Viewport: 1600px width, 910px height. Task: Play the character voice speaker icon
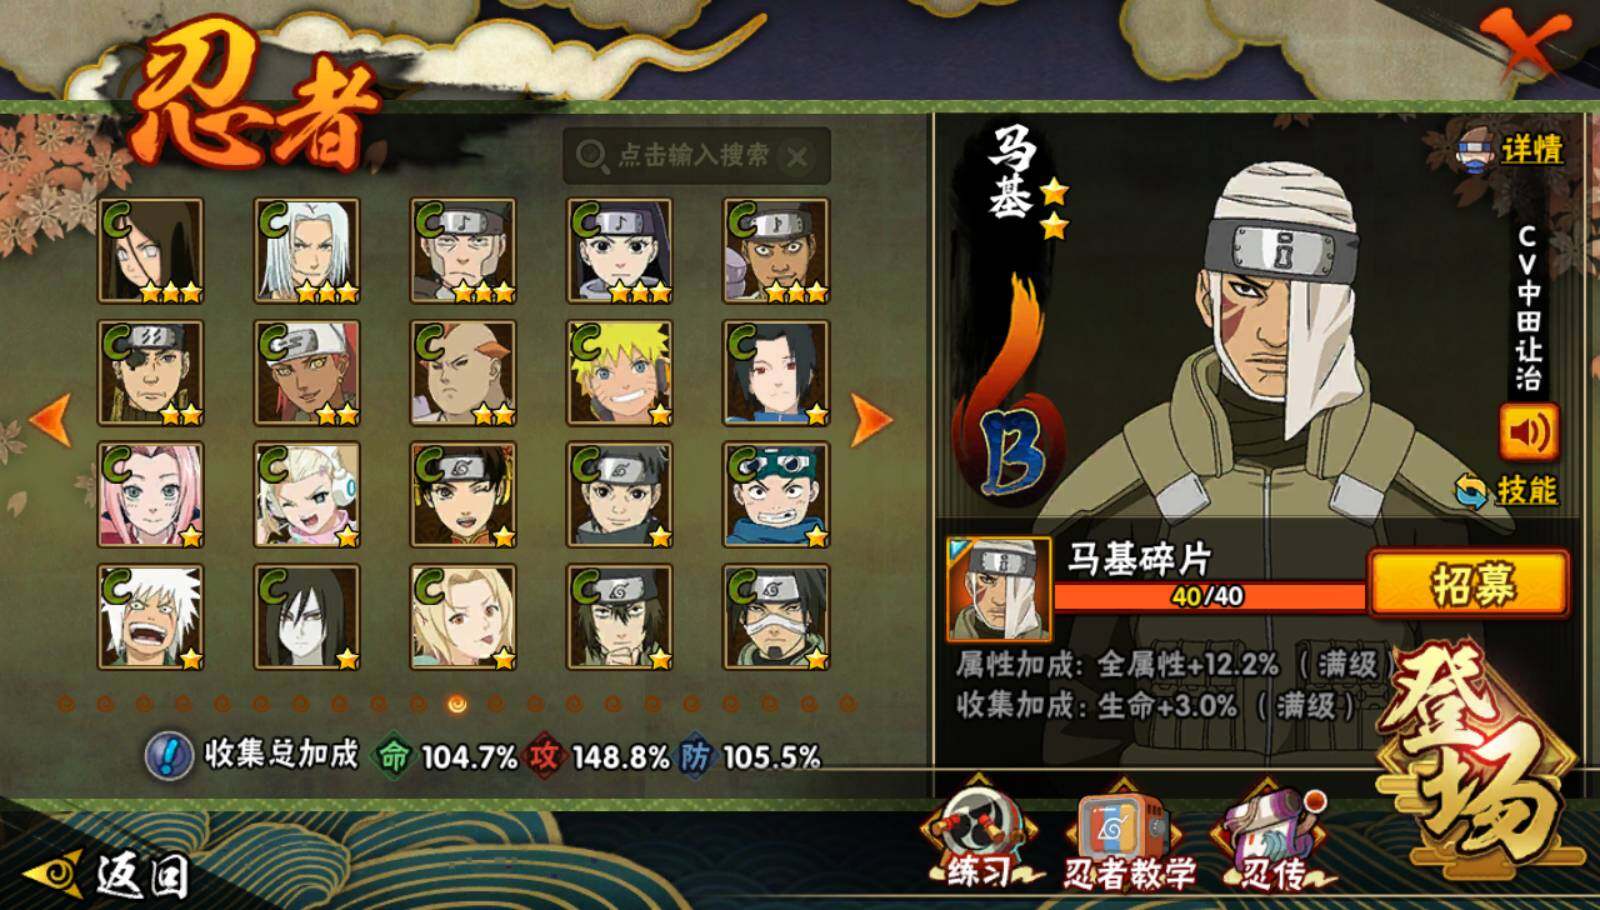pos(1527,432)
